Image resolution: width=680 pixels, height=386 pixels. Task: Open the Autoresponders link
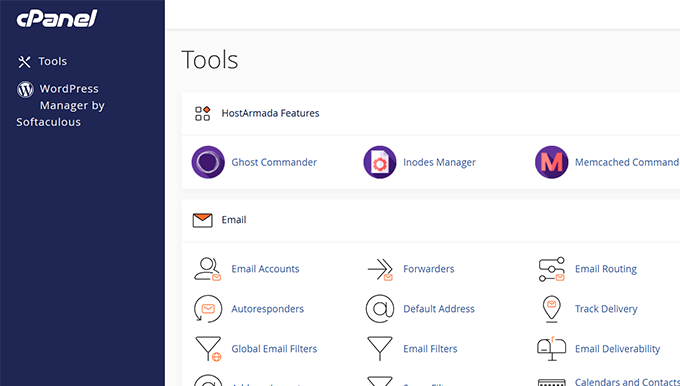(x=268, y=309)
